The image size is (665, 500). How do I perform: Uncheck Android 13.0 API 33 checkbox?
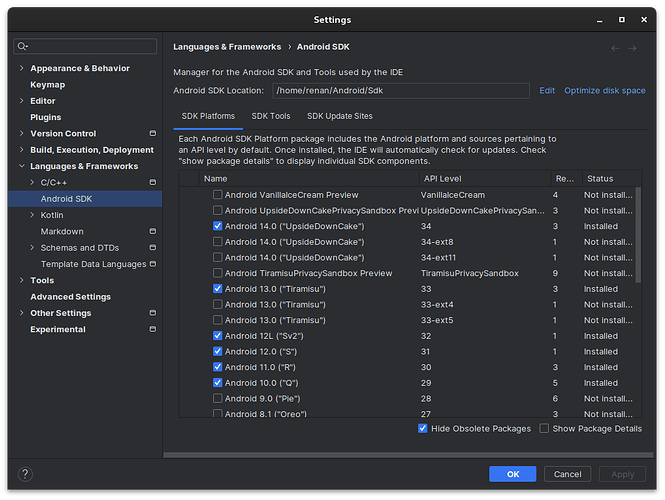pos(218,289)
